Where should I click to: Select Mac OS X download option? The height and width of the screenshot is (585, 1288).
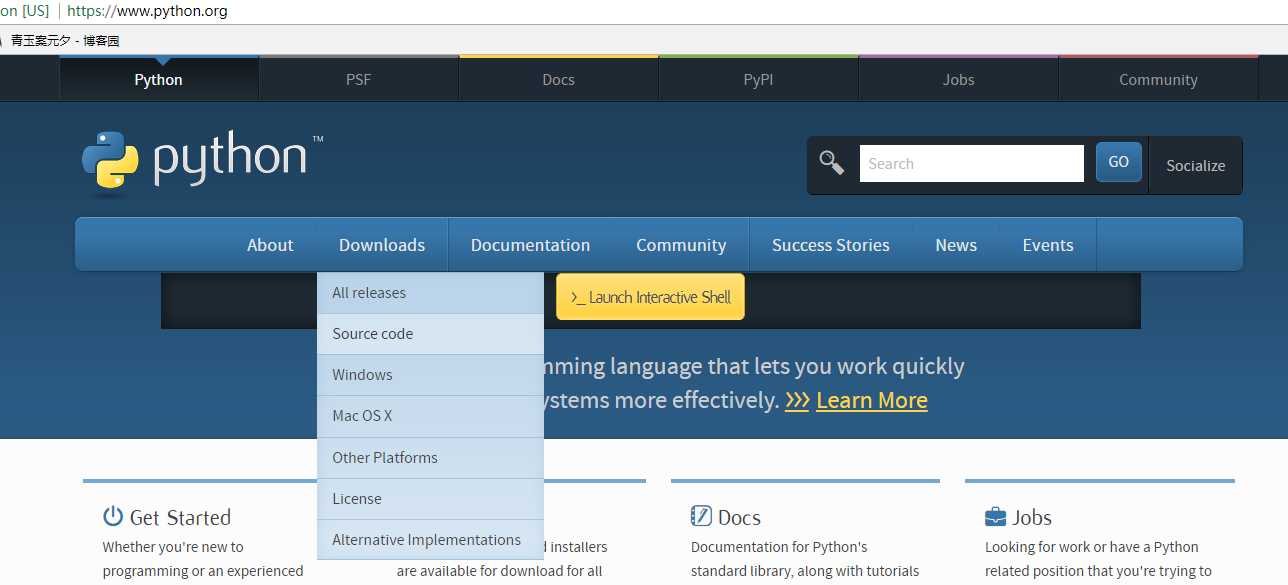[x=430, y=416]
